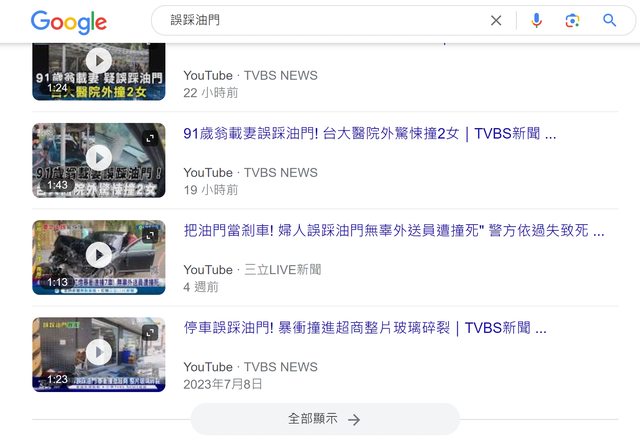
Task: Open Google Lens image search
Action: tap(572, 20)
